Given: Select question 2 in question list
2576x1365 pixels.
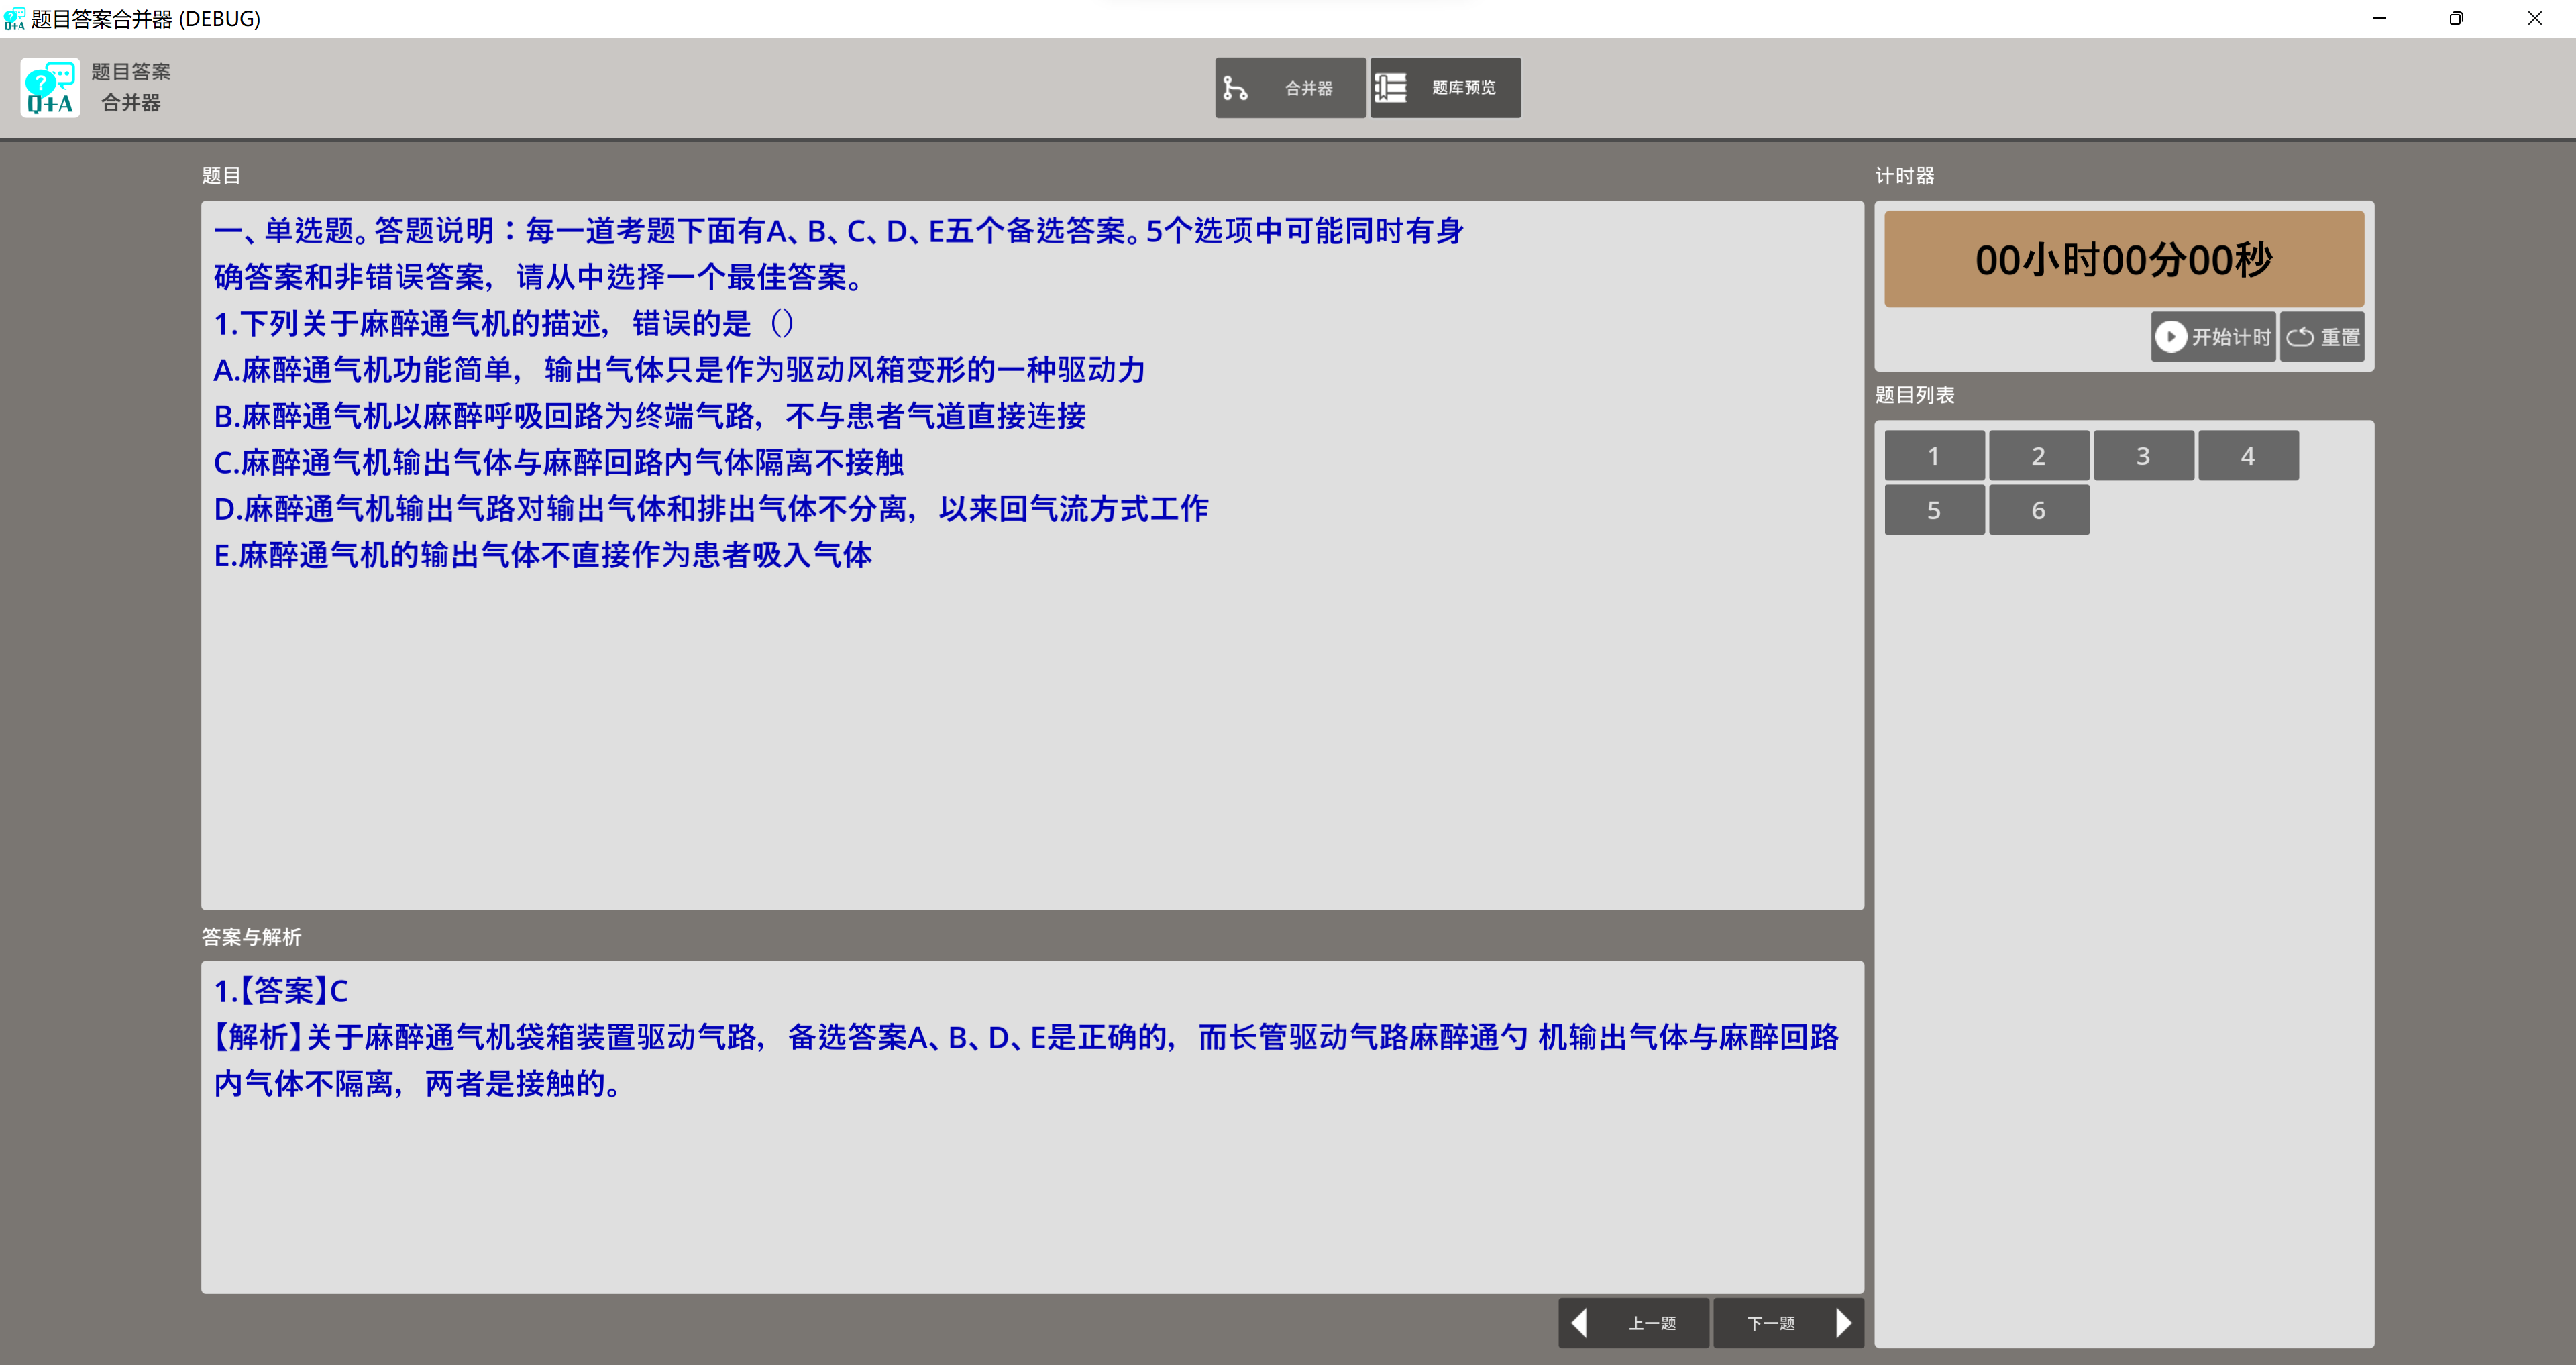Looking at the screenshot, I should click(2038, 456).
